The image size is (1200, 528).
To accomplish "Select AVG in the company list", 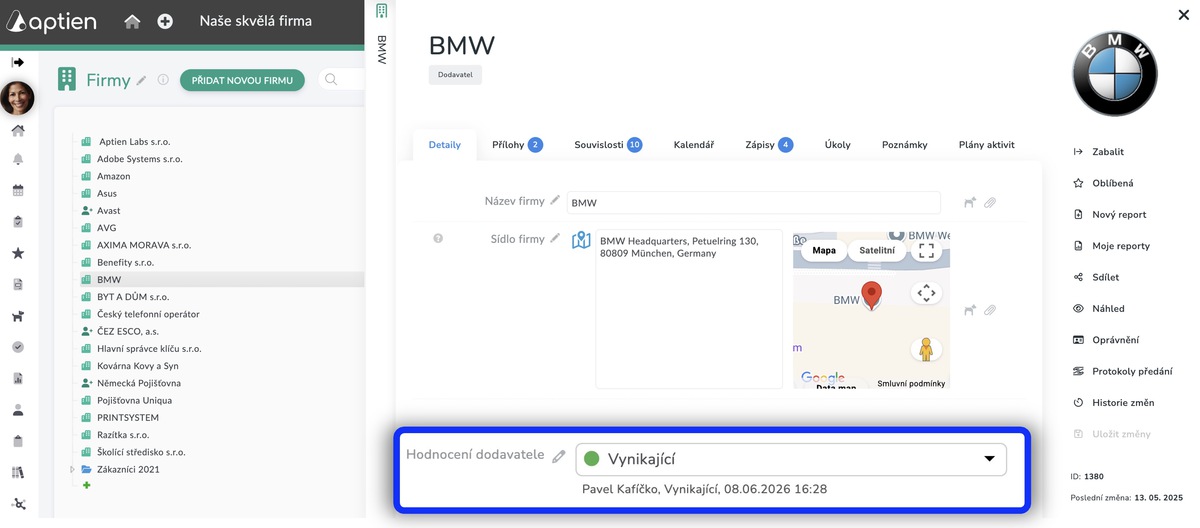I will [x=106, y=228].
